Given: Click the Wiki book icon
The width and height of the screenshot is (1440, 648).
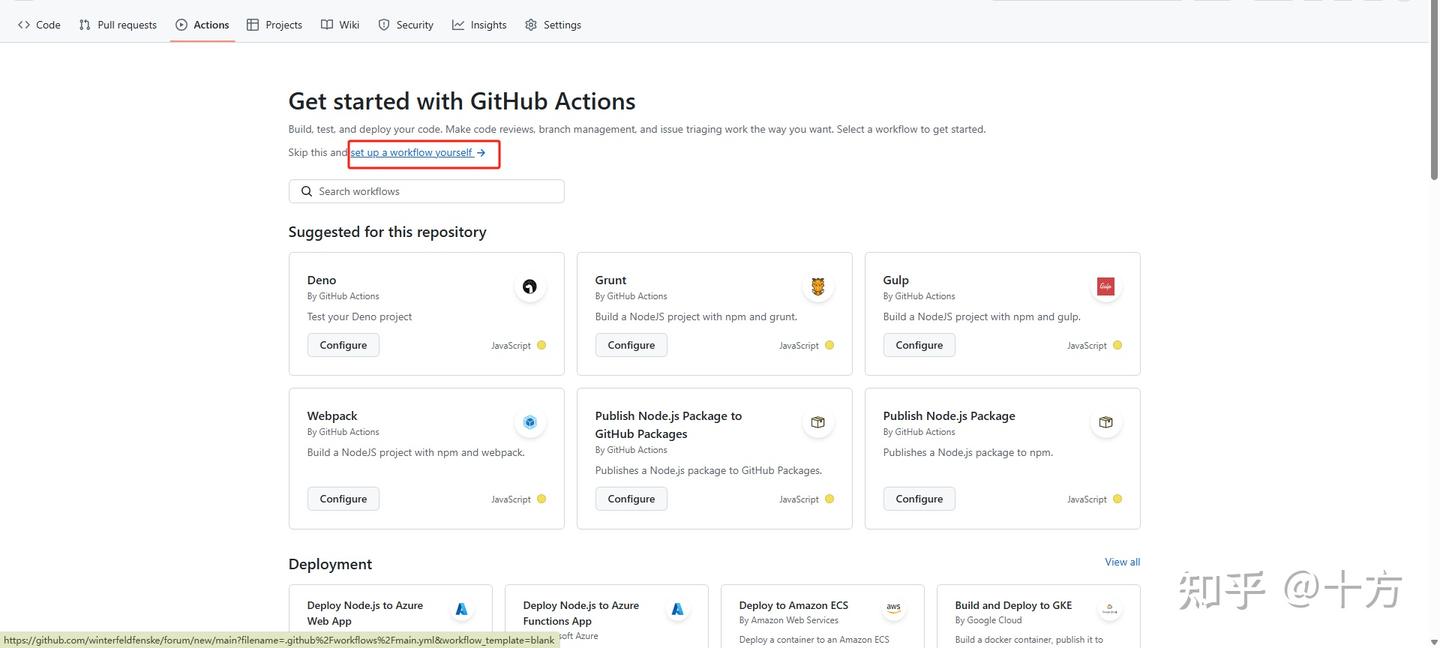Looking at the screenshot, I should pyautogui.click(x=327, y=25).
